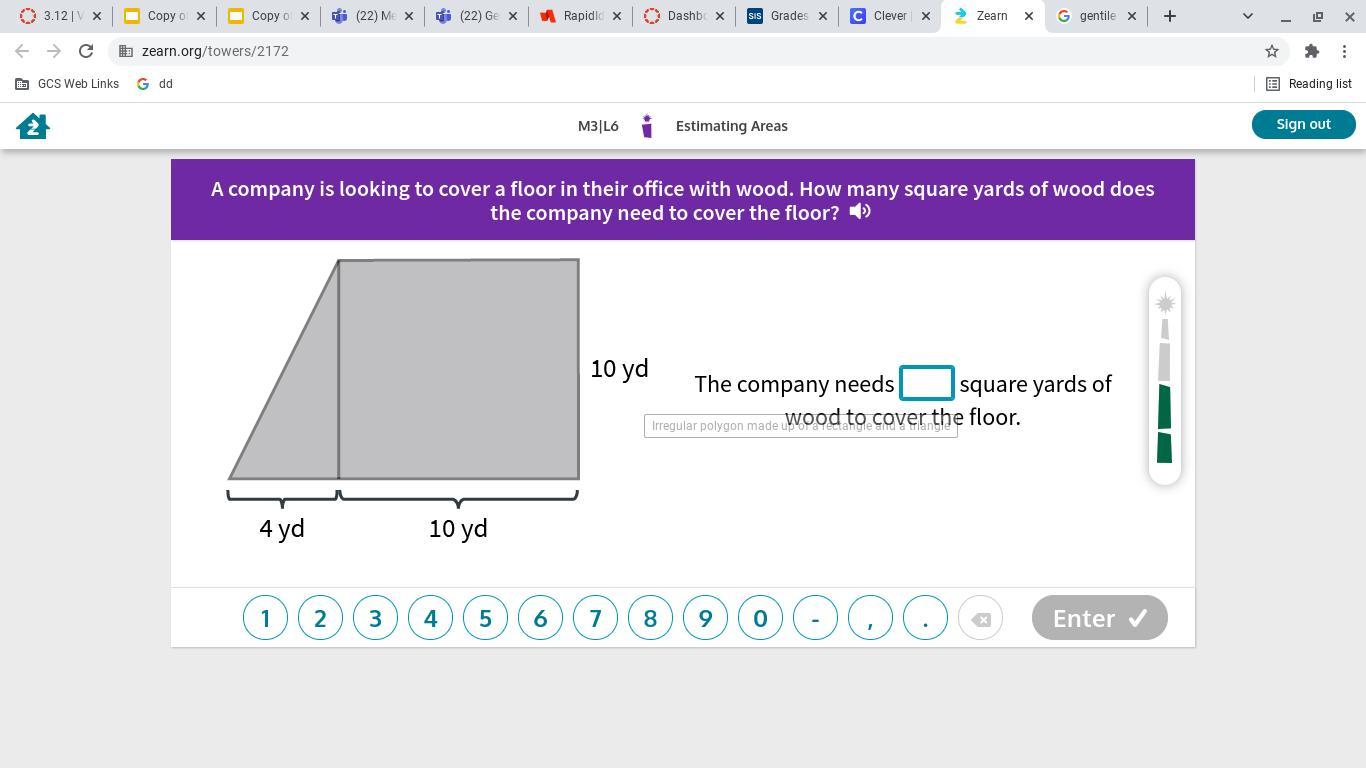The image size is (1366, 768).
Task: Click number 8 on the keypad
Action: pyautogui.click(x=650, y=619)
